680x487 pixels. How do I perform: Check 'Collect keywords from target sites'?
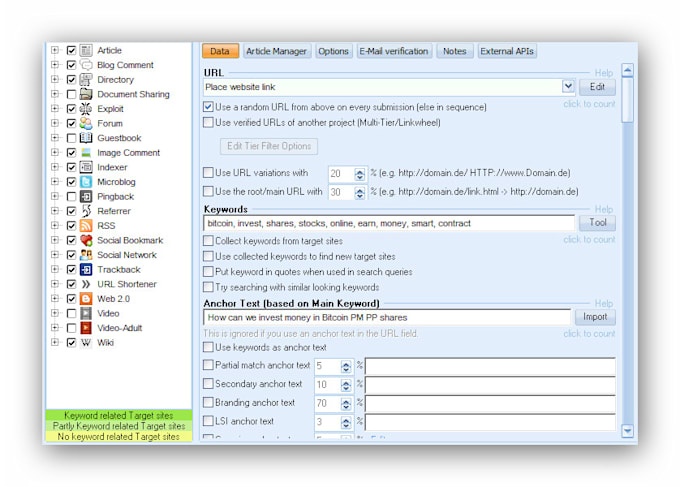(208, 241)
